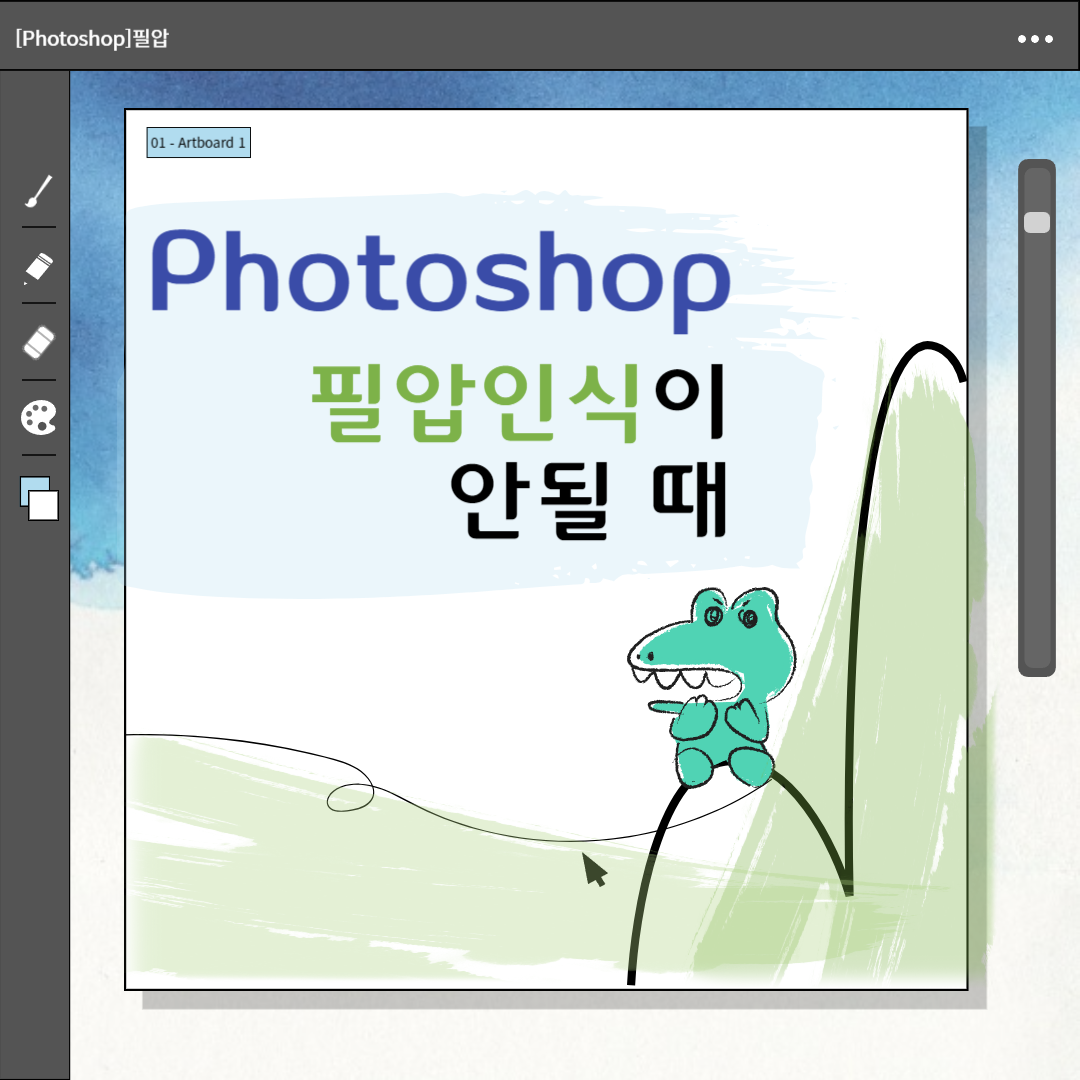Select the '01 - Artboard 1' label
This screenshot has width=1080, height=1080.
[198, 143]
